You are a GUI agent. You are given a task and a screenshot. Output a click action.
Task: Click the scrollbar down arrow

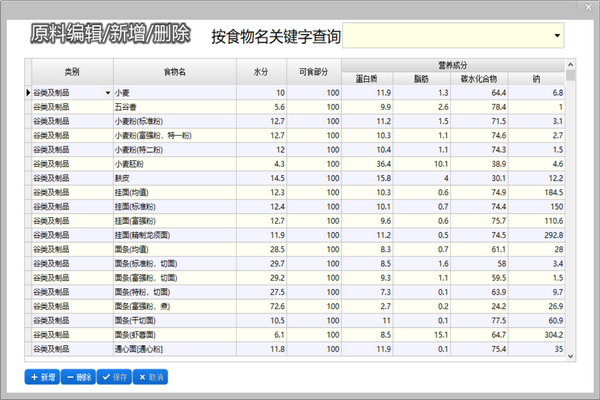pos(571,356)
